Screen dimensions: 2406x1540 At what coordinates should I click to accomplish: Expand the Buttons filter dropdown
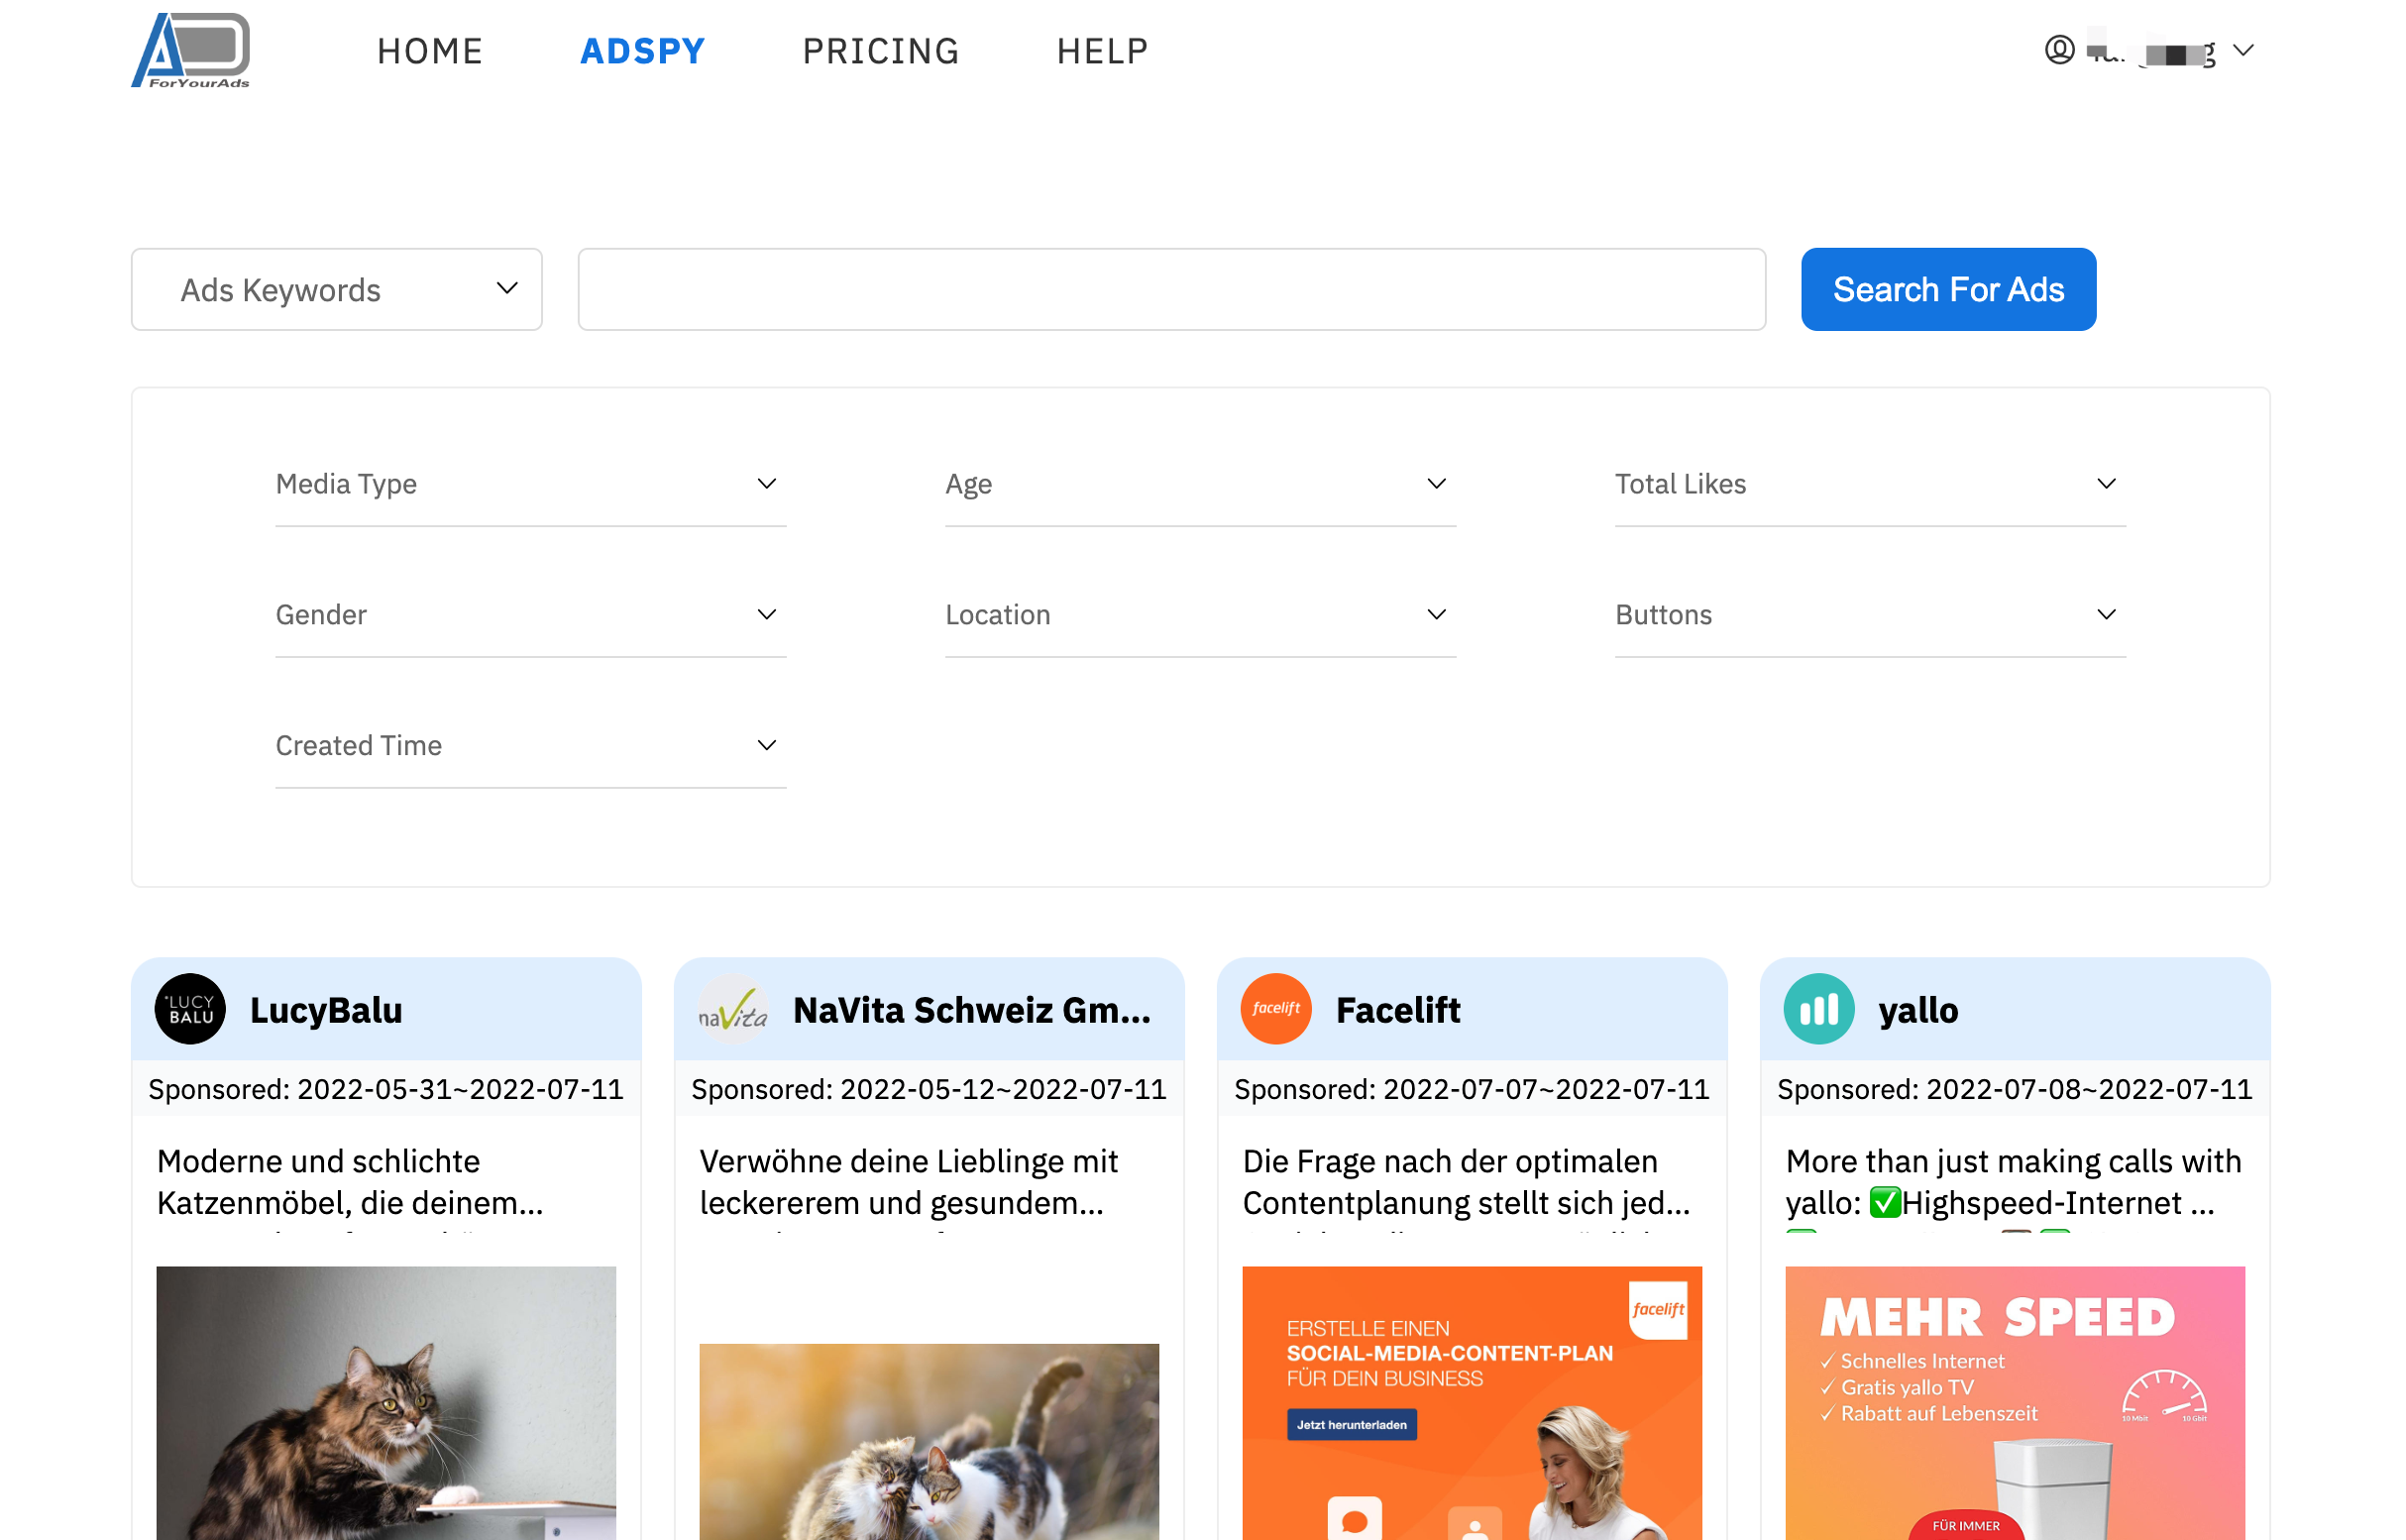click(x=1869, y=615)
